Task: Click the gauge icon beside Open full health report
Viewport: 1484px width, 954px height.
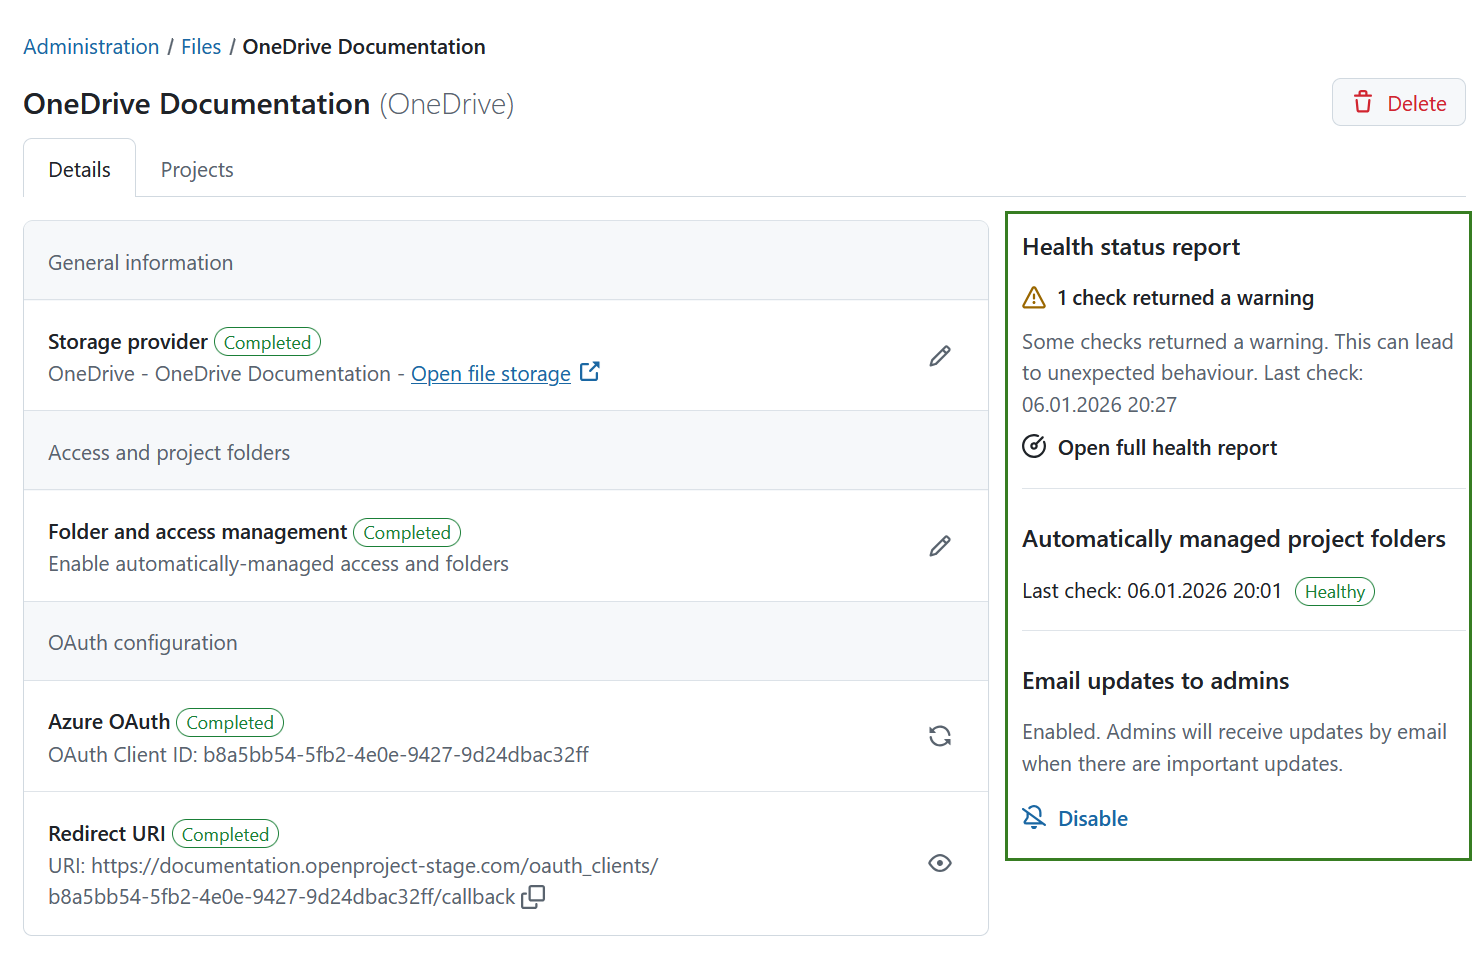Action: coord(1034,447)
